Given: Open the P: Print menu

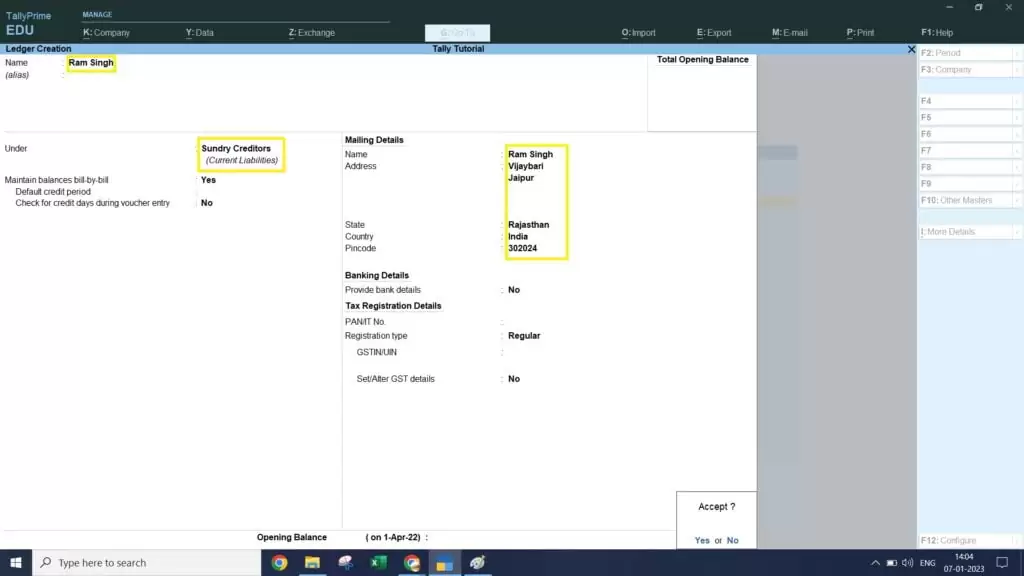Looking at the screenshot, I should 860,33.
